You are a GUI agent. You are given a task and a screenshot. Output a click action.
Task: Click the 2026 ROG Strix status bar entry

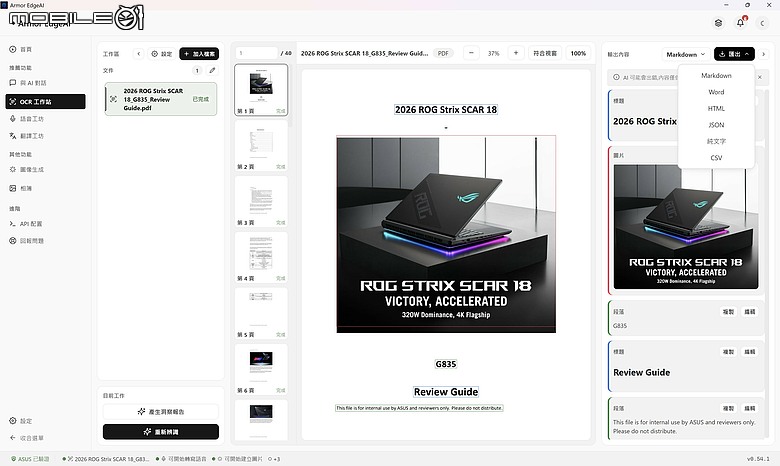(x=106, y=459)
